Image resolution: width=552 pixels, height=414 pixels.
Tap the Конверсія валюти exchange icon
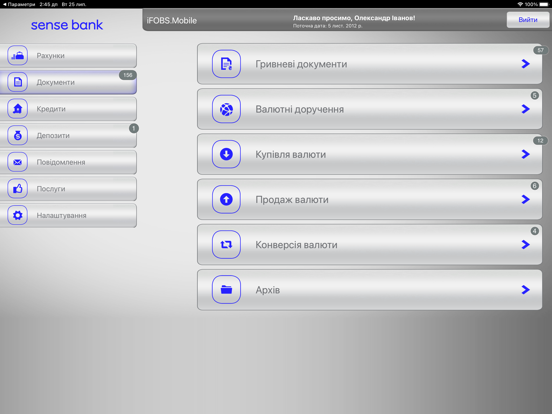[x=226, y=244]
